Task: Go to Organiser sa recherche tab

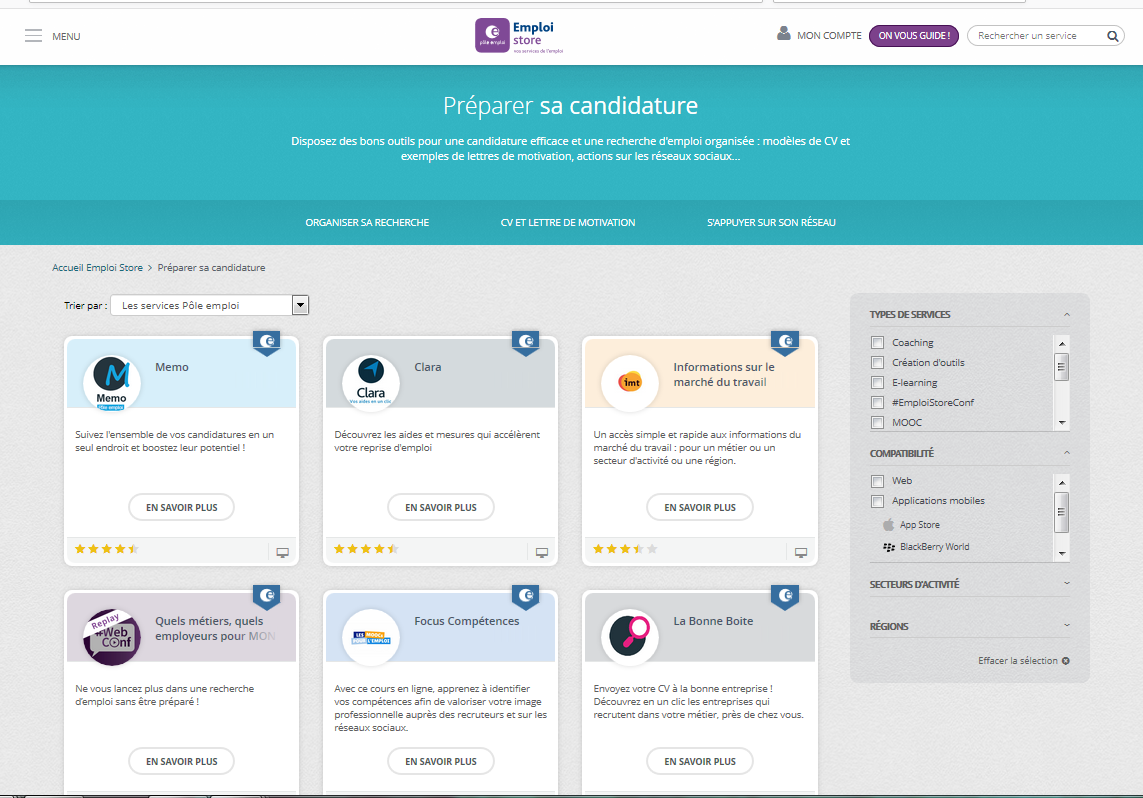Action: (x=367, y=222)
